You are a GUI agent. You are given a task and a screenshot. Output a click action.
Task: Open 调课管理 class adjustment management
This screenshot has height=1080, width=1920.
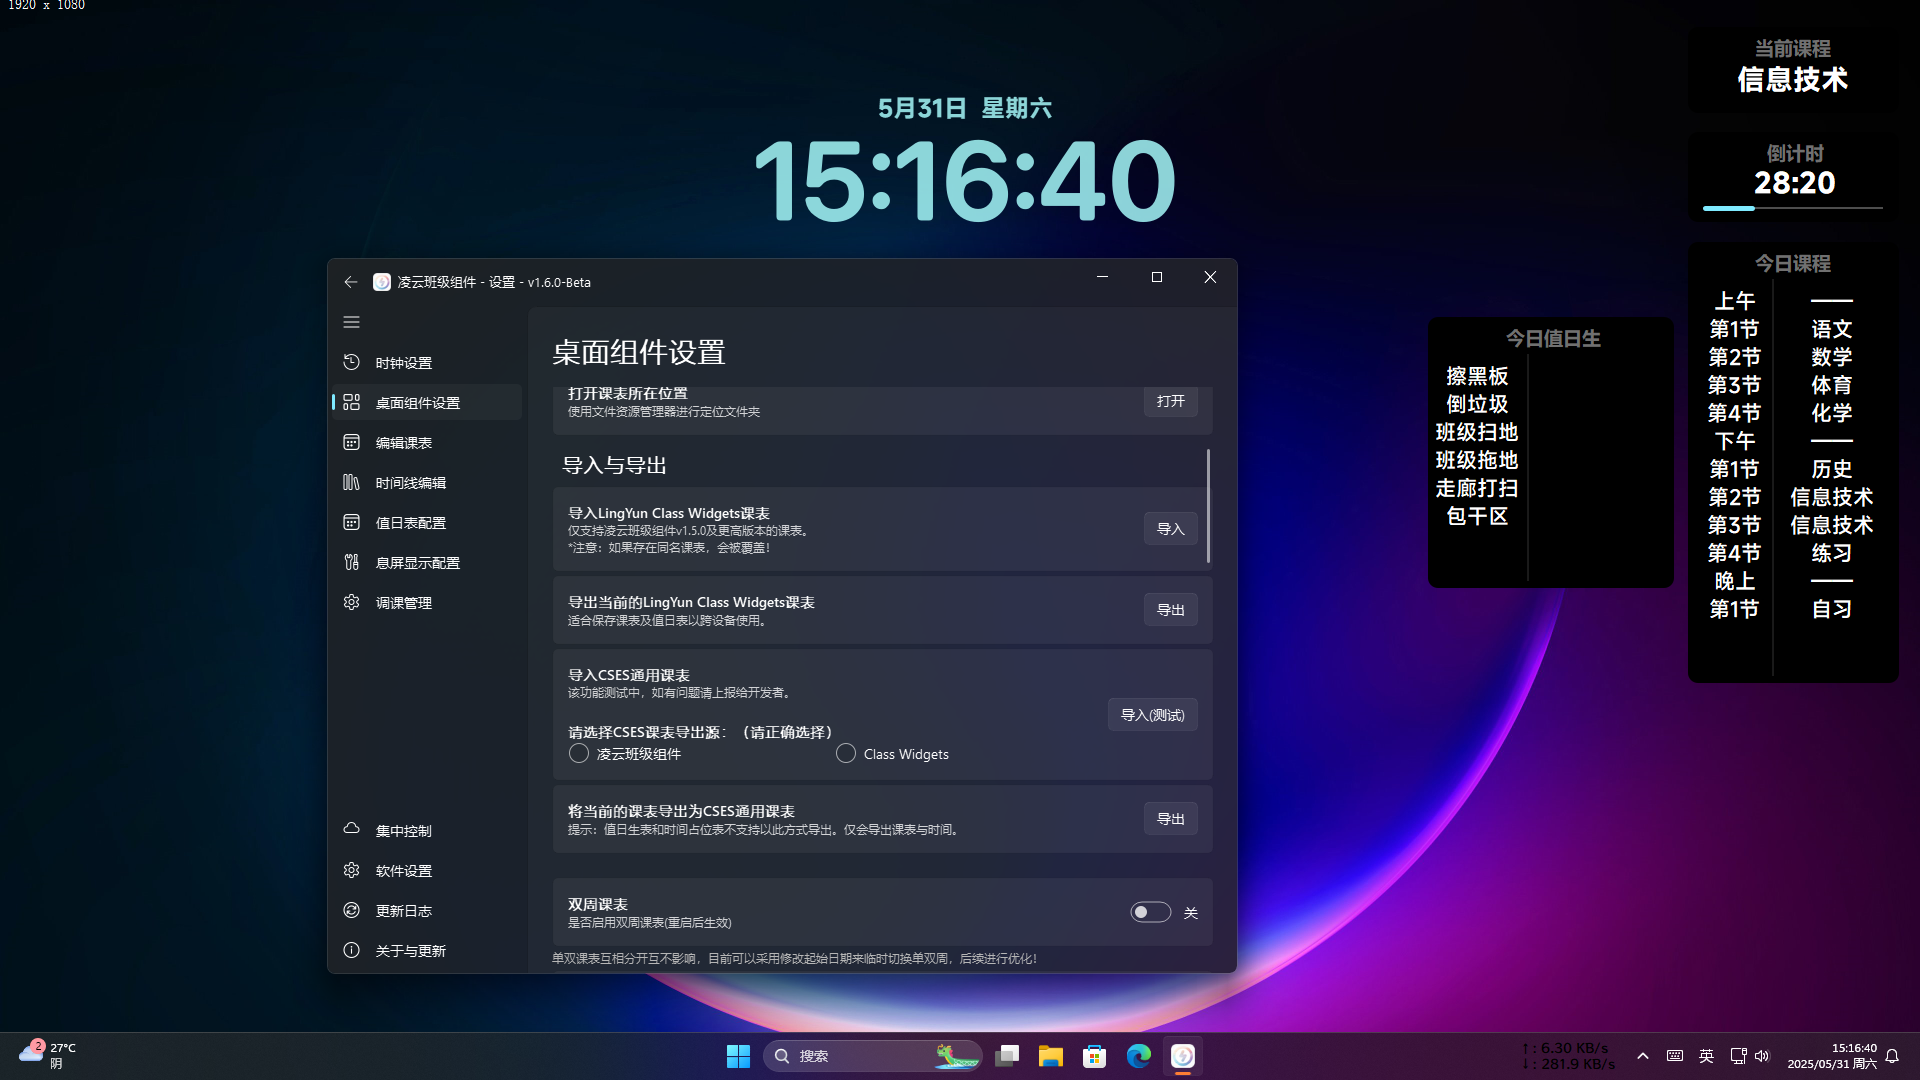click(x=403, y=603)
